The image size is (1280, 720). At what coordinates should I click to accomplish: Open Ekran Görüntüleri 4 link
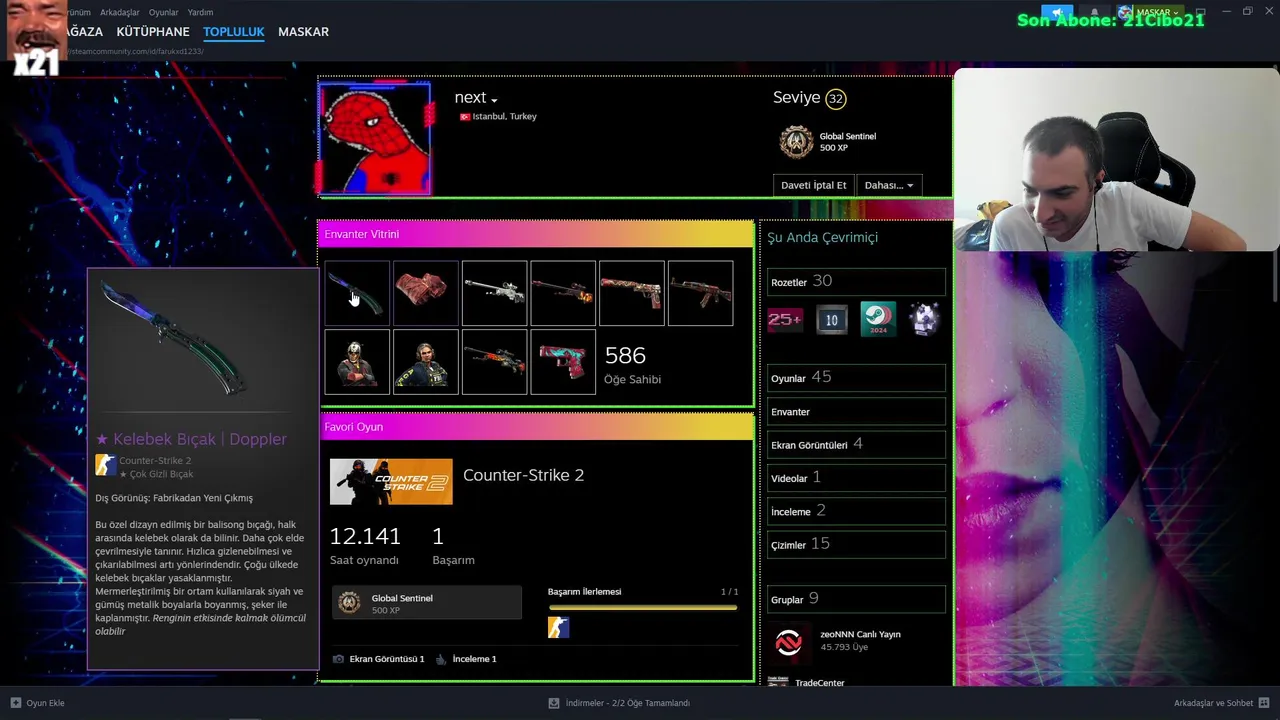pos(856,444)
